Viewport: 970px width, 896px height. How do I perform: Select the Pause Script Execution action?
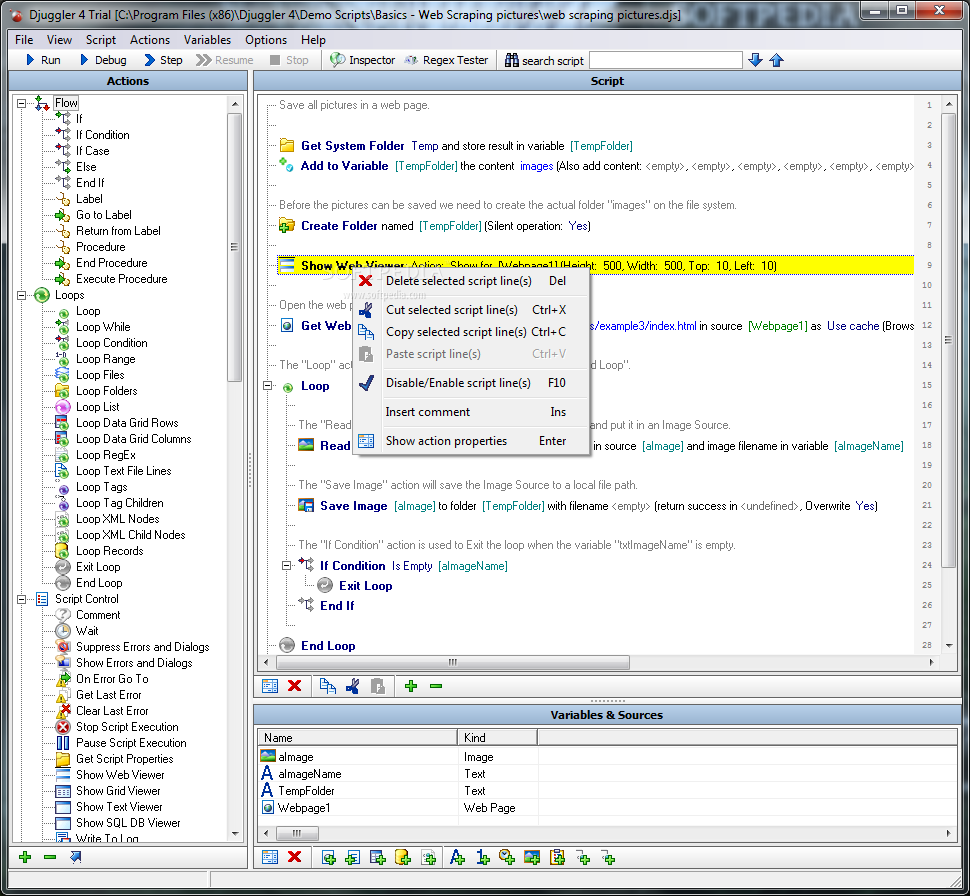click(131, 743)
